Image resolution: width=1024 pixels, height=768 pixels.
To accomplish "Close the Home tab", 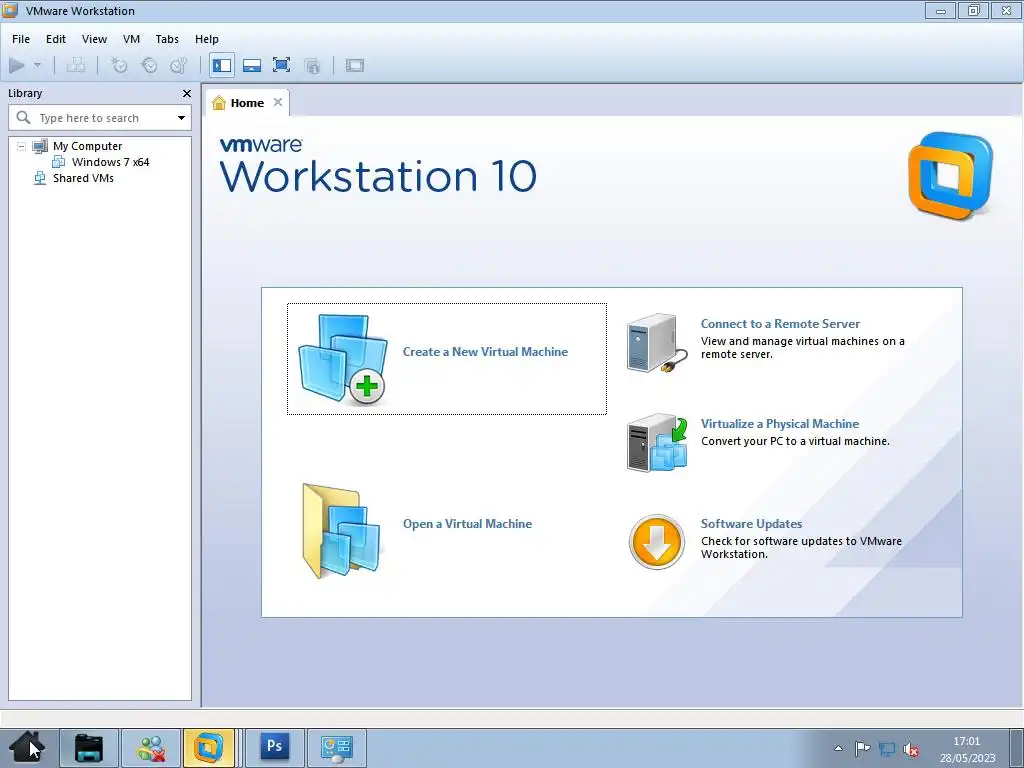I will point(278,102).
